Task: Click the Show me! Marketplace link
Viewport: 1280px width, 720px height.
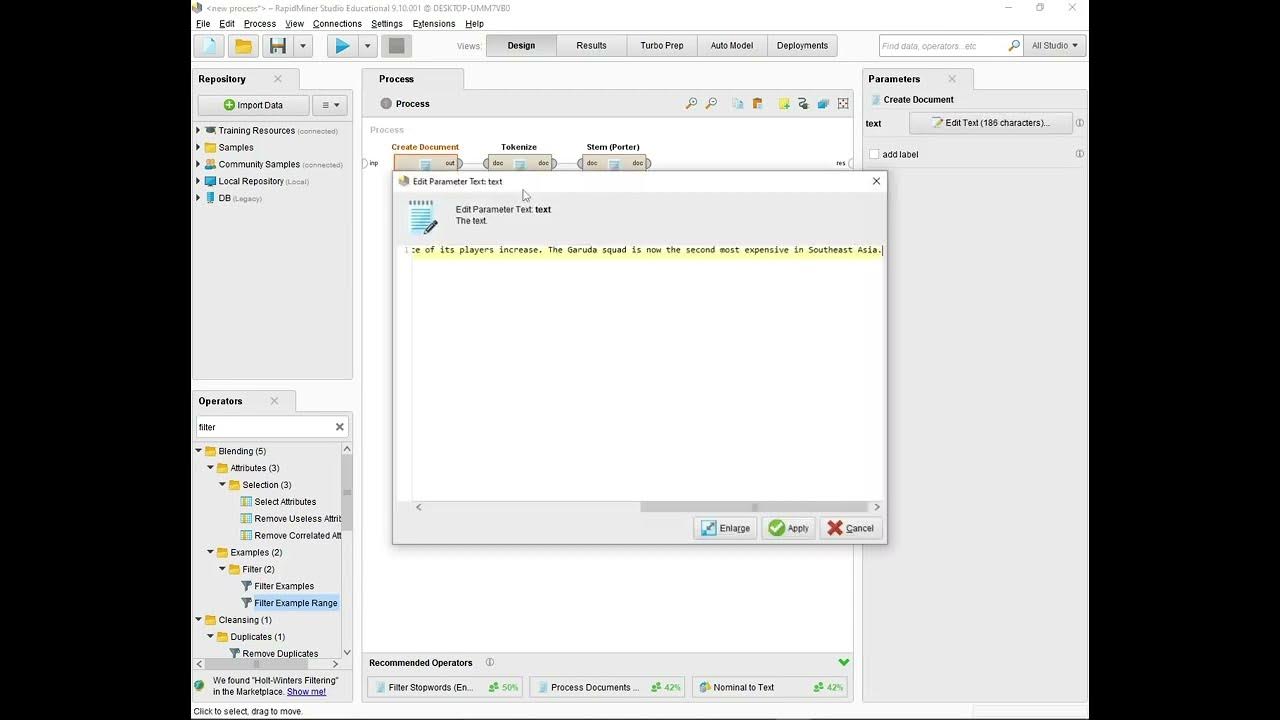Action: point(306,691)
